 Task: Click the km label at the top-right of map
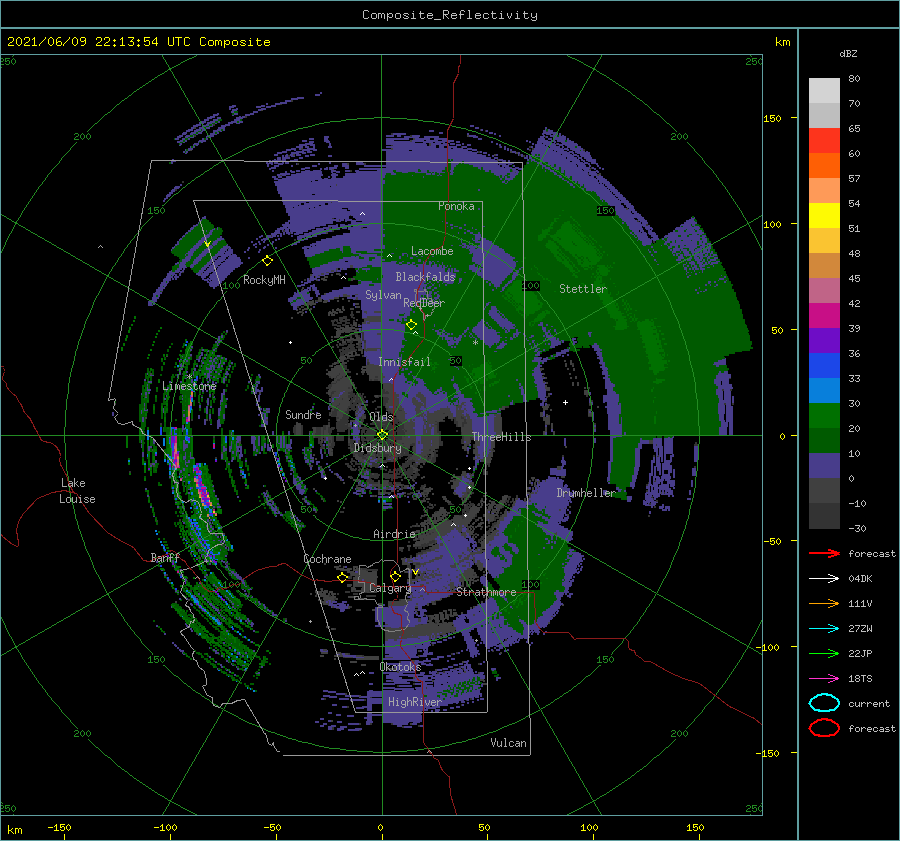(x=782, y=42)
